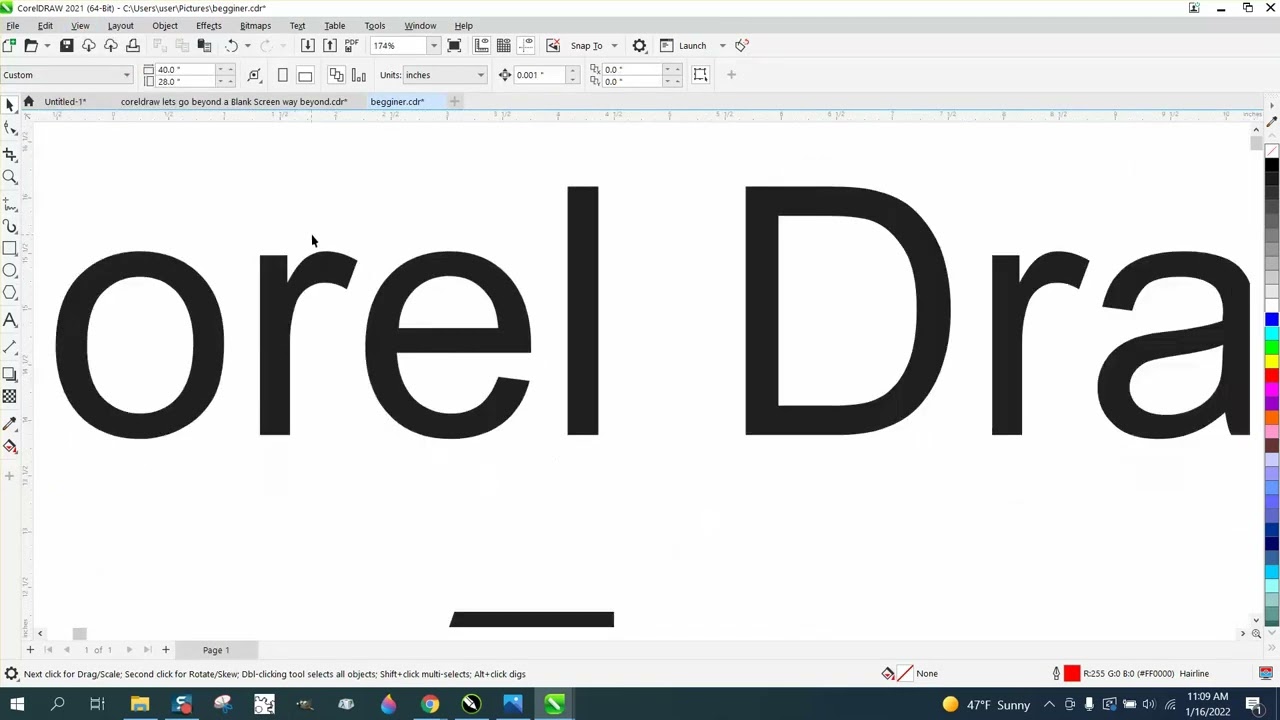Select the Pick tool in toolbox
The height and width of the screenshot is (720, 1280).
(x=10, y=104)
